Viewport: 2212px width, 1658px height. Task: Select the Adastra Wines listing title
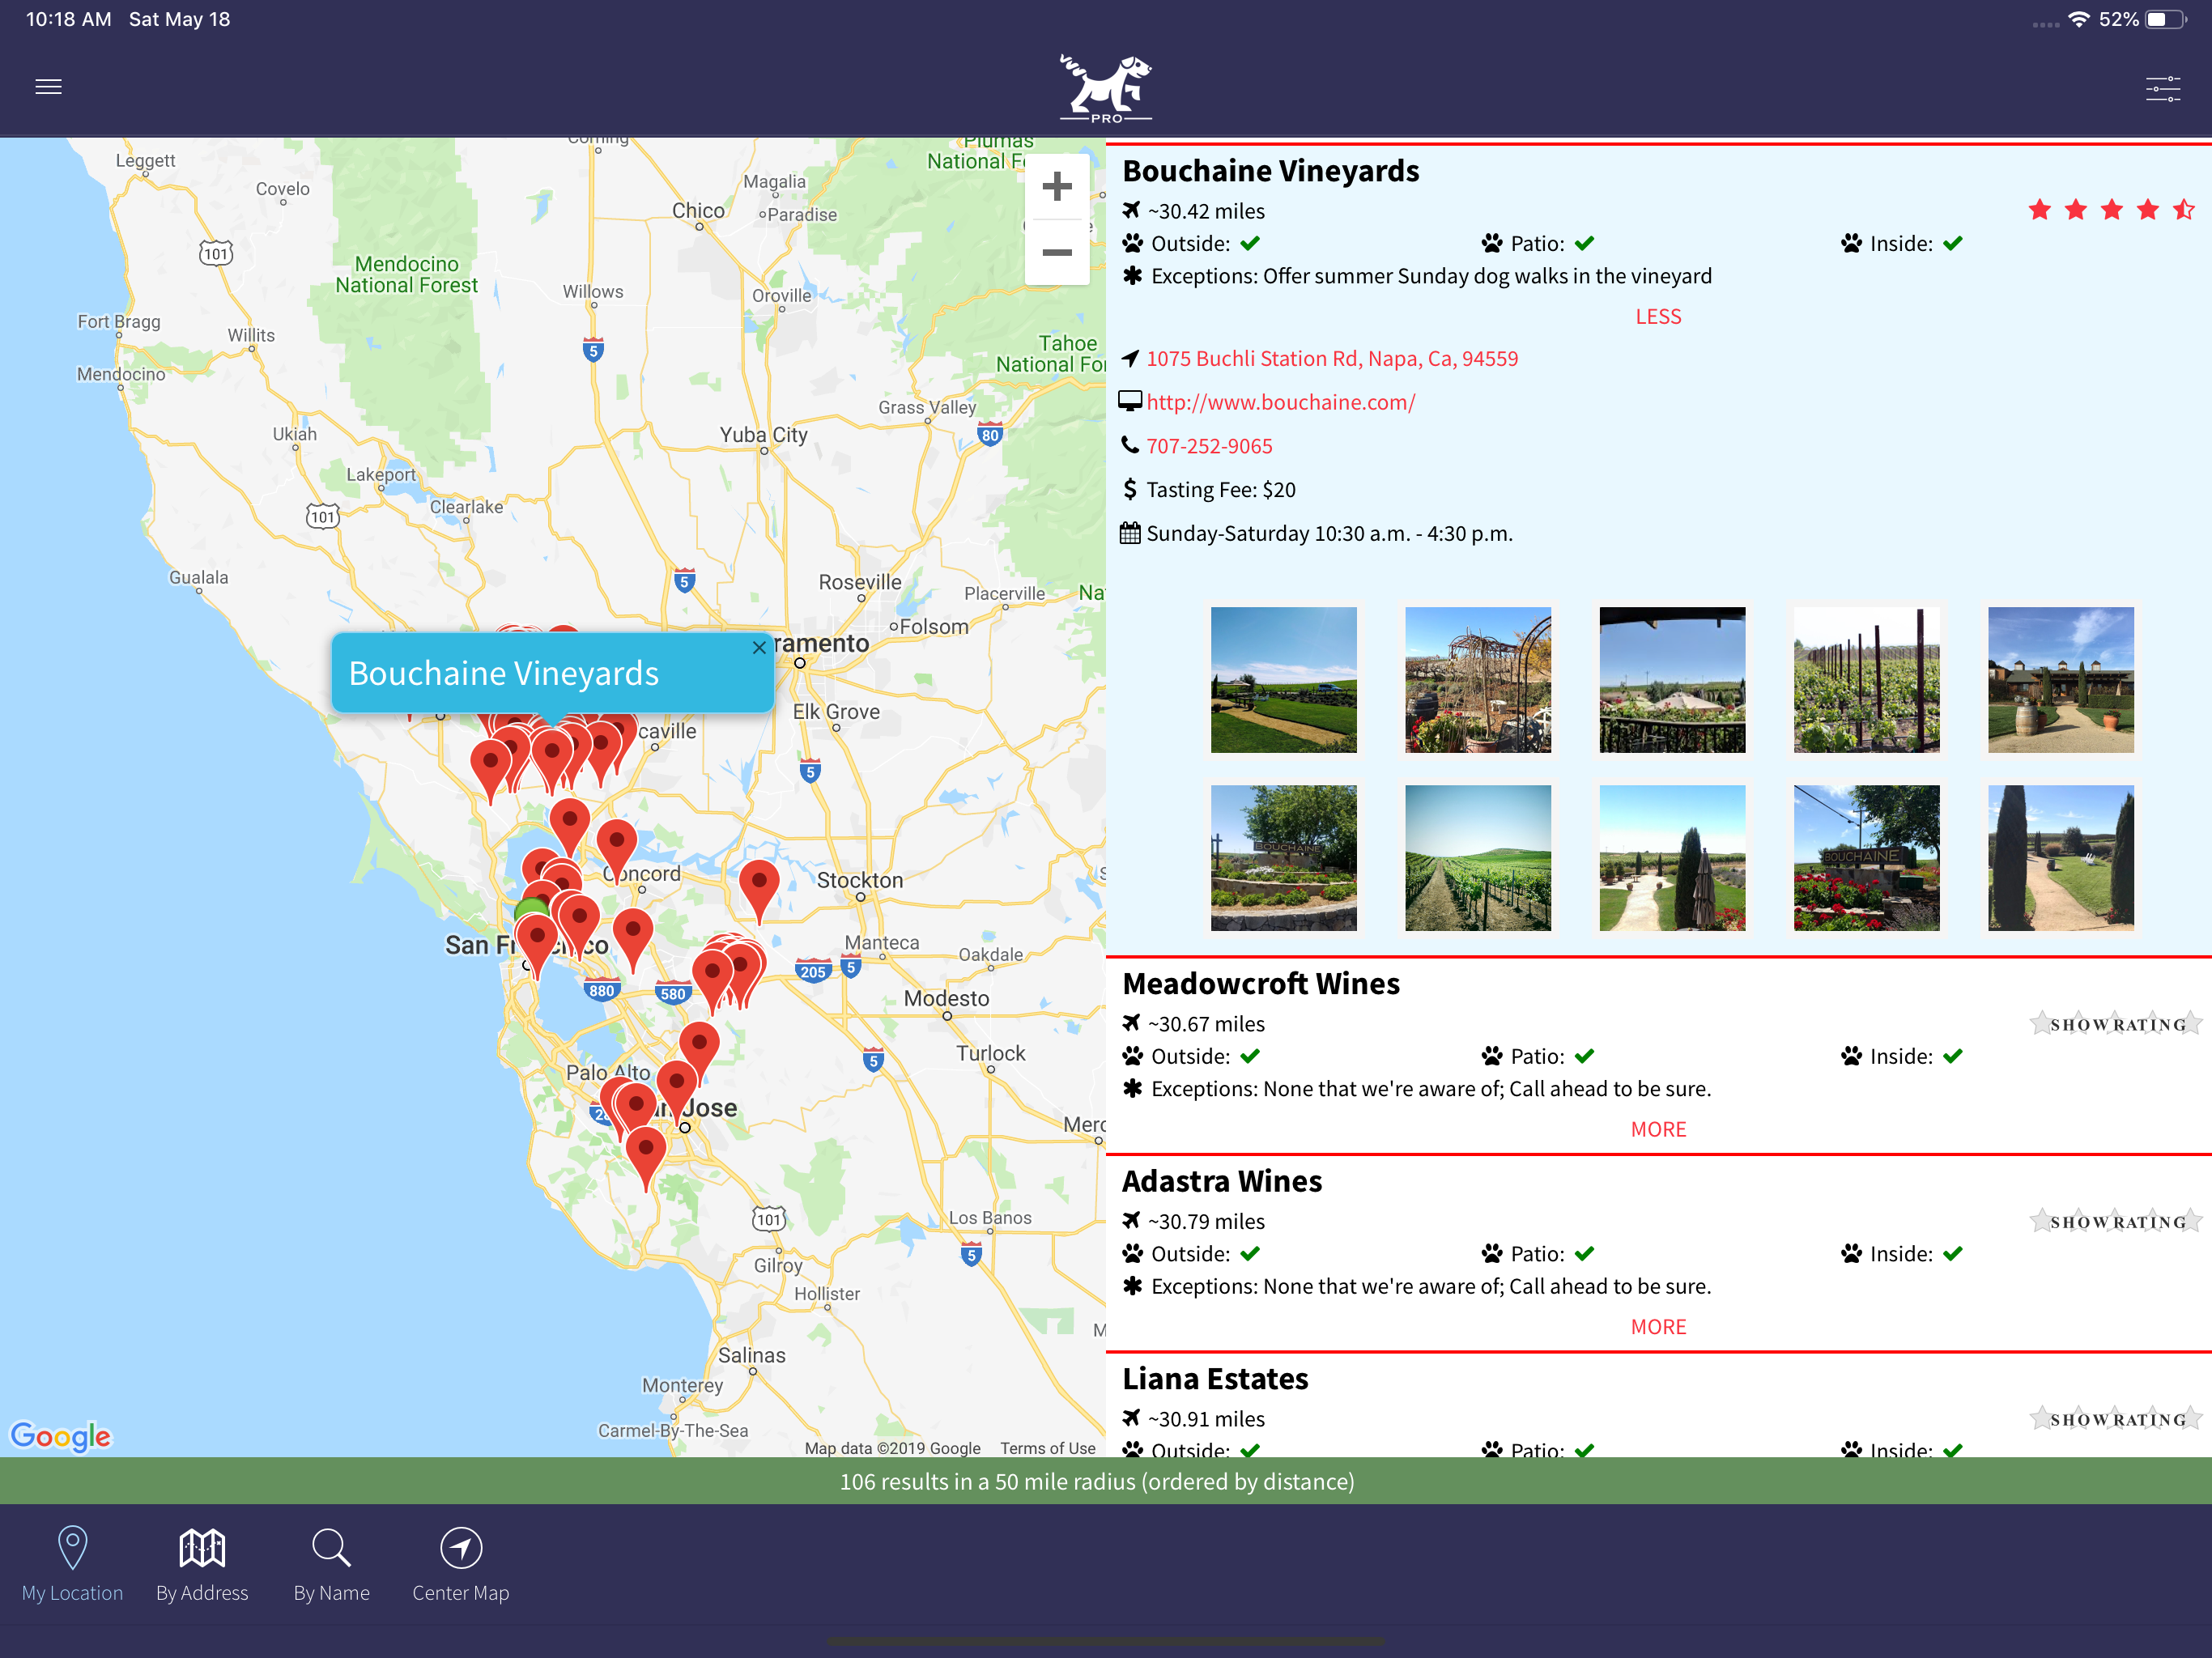[x=1222, y=1182]
